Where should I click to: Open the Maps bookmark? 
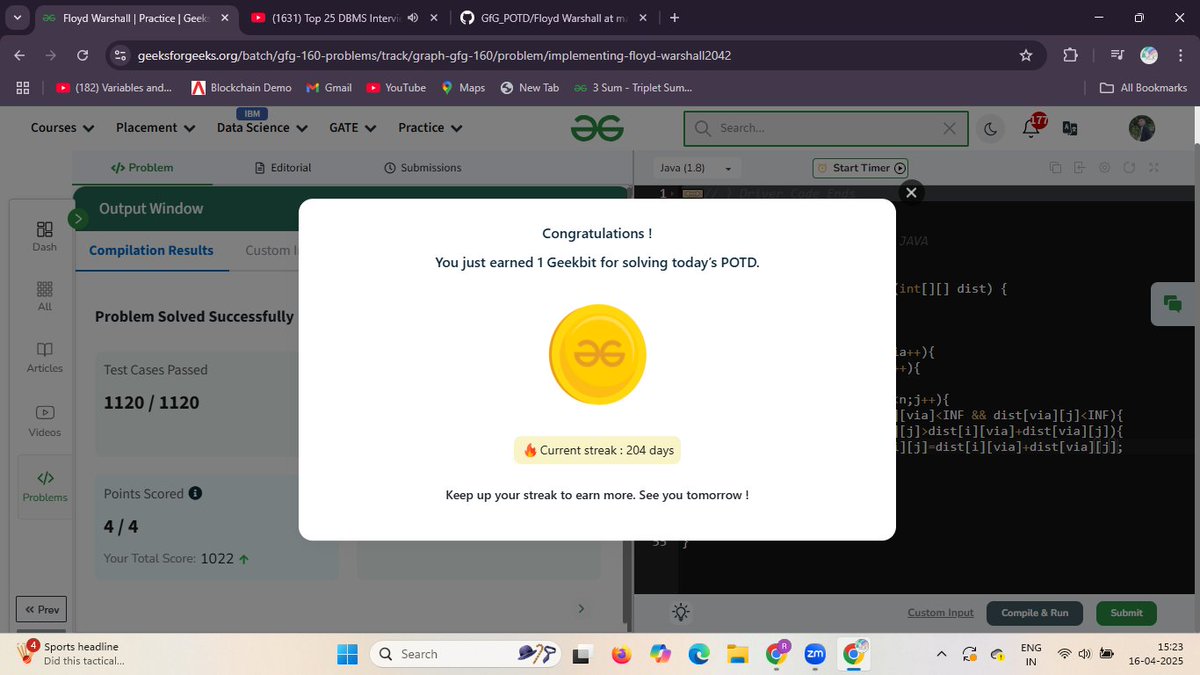tap(463, 88)
